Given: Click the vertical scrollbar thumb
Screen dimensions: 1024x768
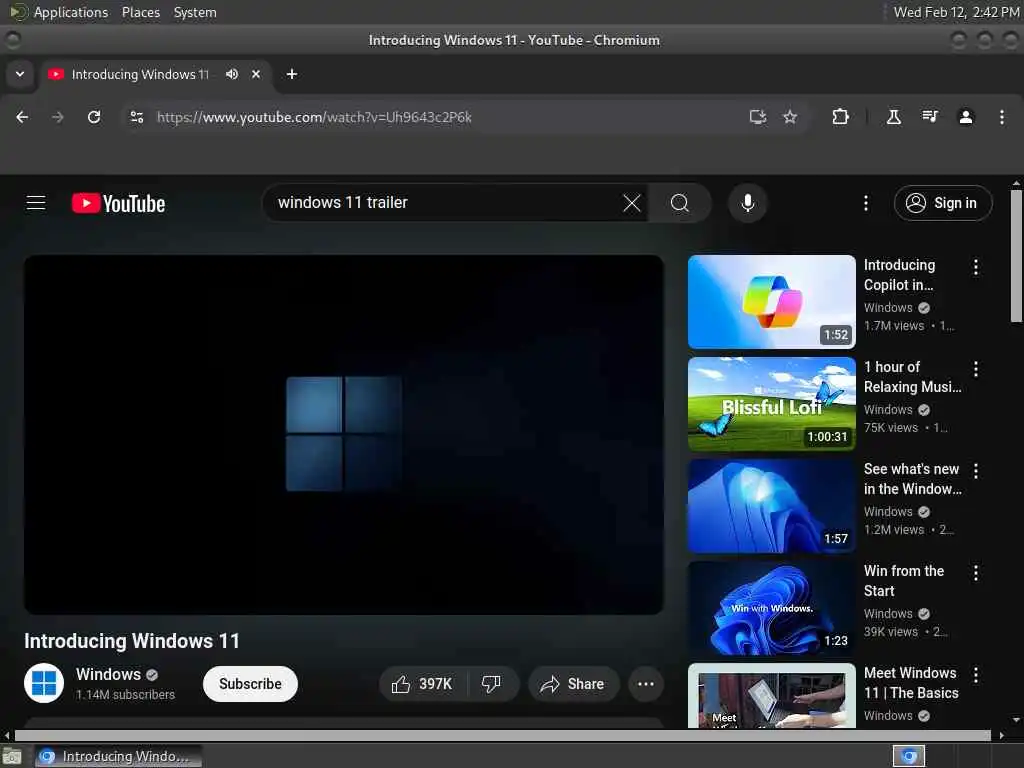Looking at the screenshot, I should point(1016,255).
